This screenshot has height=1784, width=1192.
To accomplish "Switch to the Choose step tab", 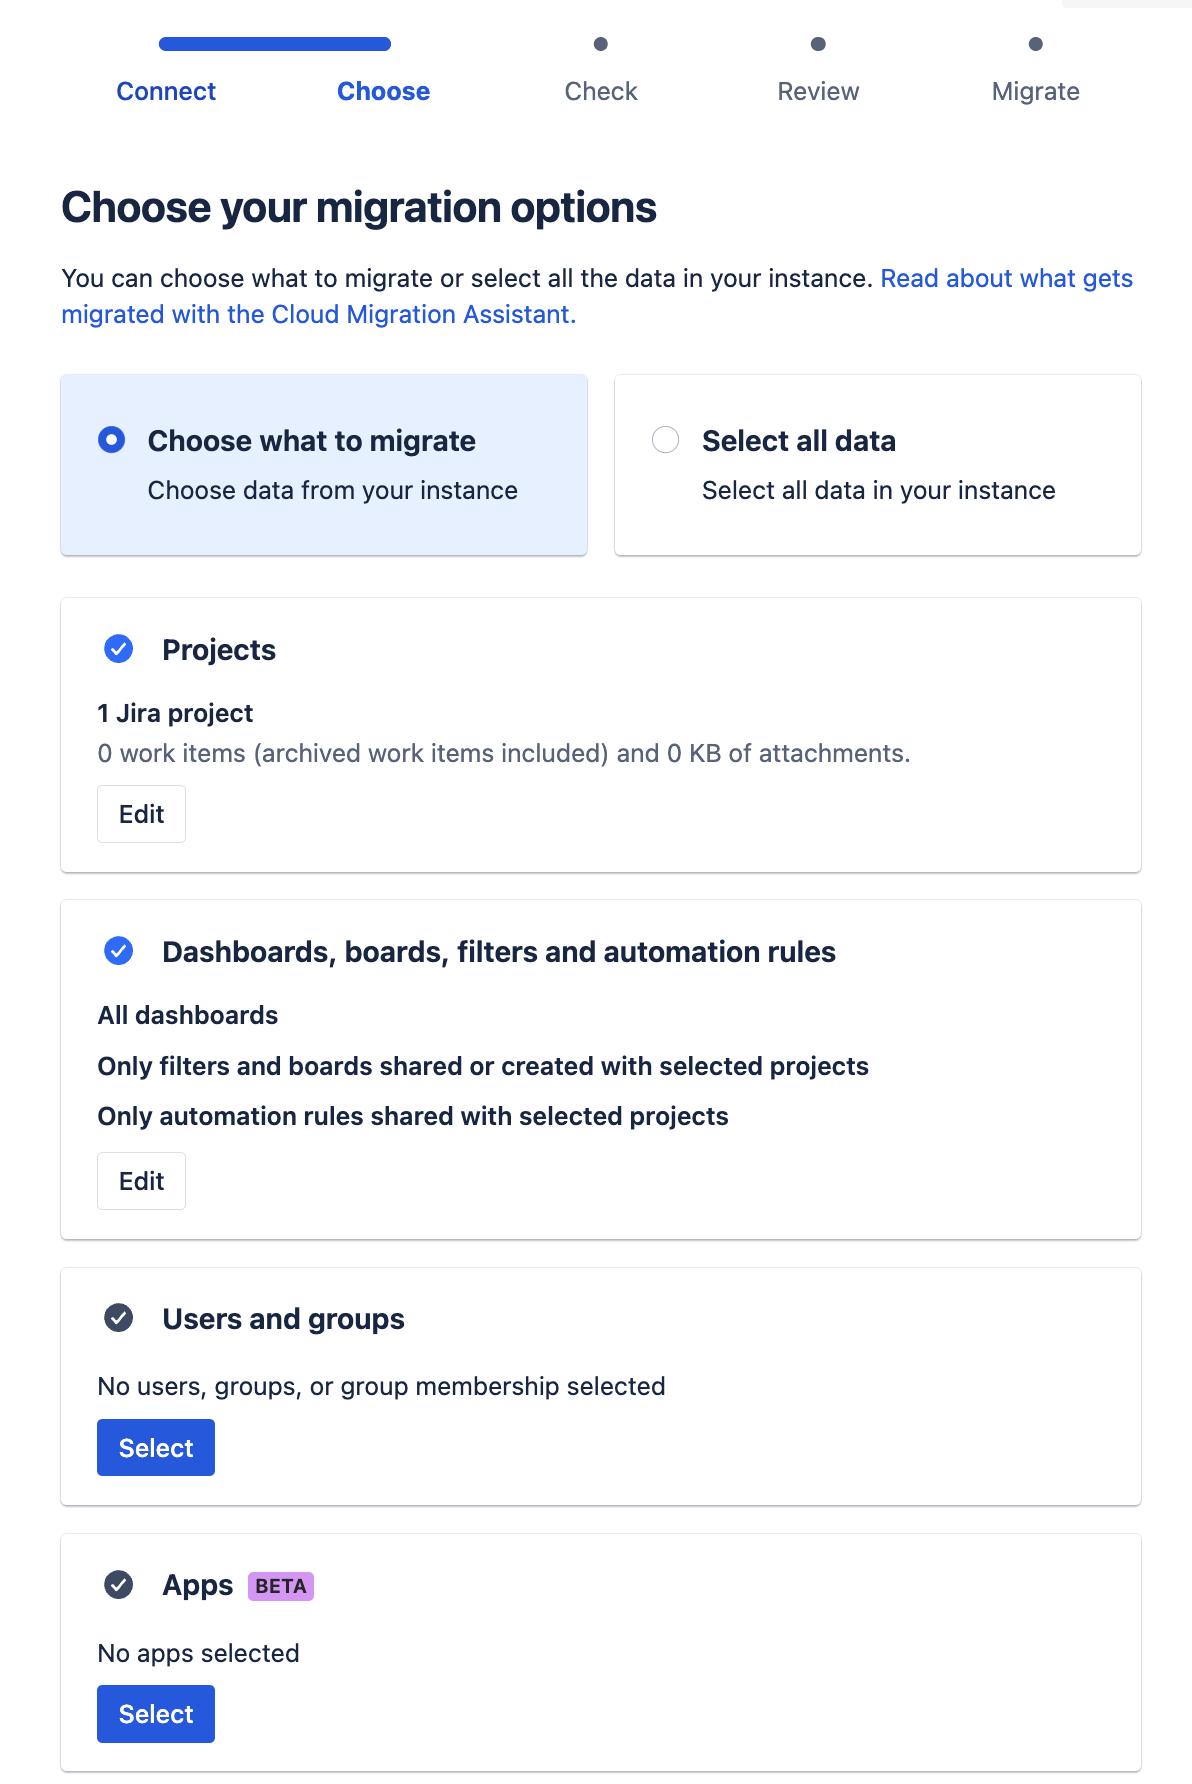I will coord(383,91).
